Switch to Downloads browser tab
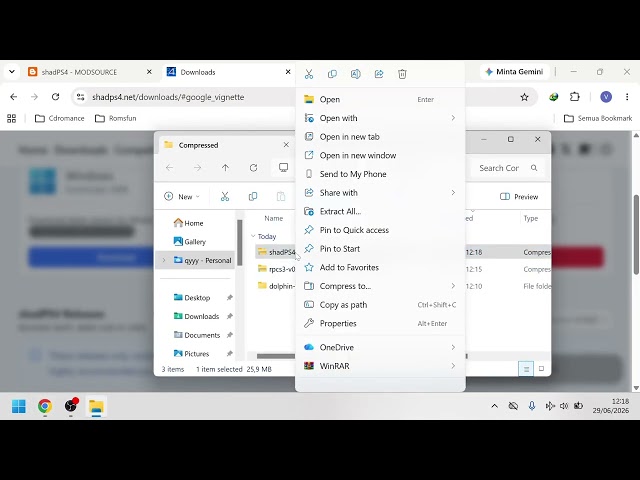 pos(229,72)
